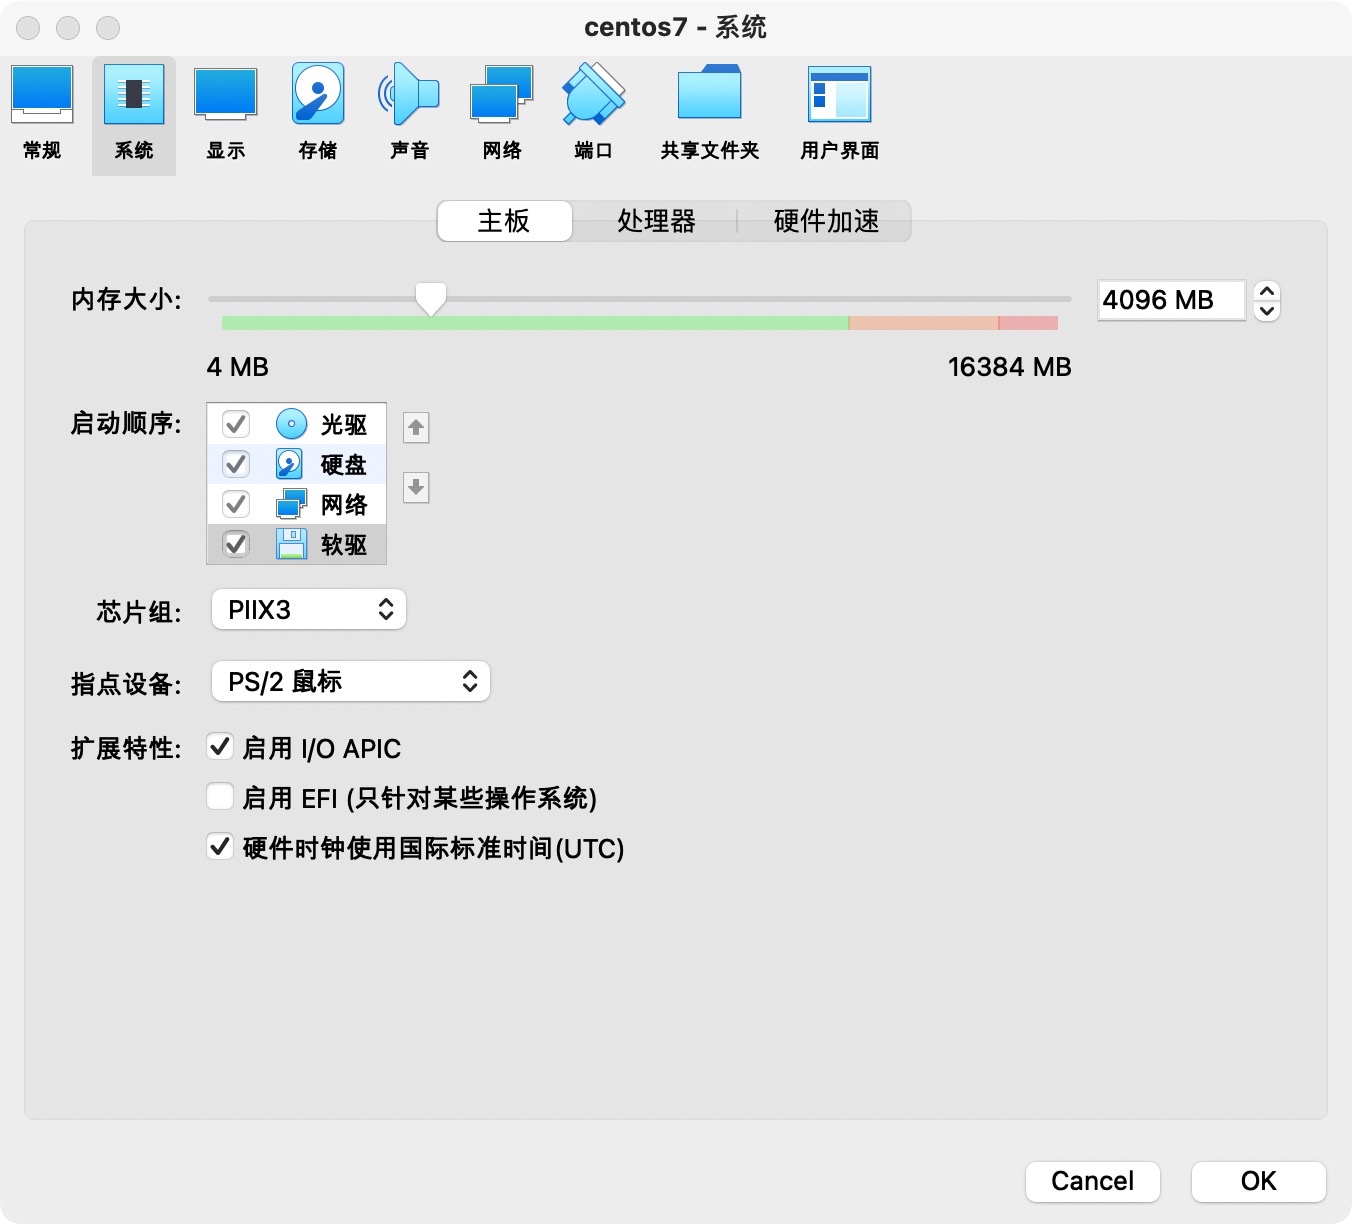This screenshot has width=1352, height=1224.
Task: Switch to the 处理器 tab
Action: point(656,221)
